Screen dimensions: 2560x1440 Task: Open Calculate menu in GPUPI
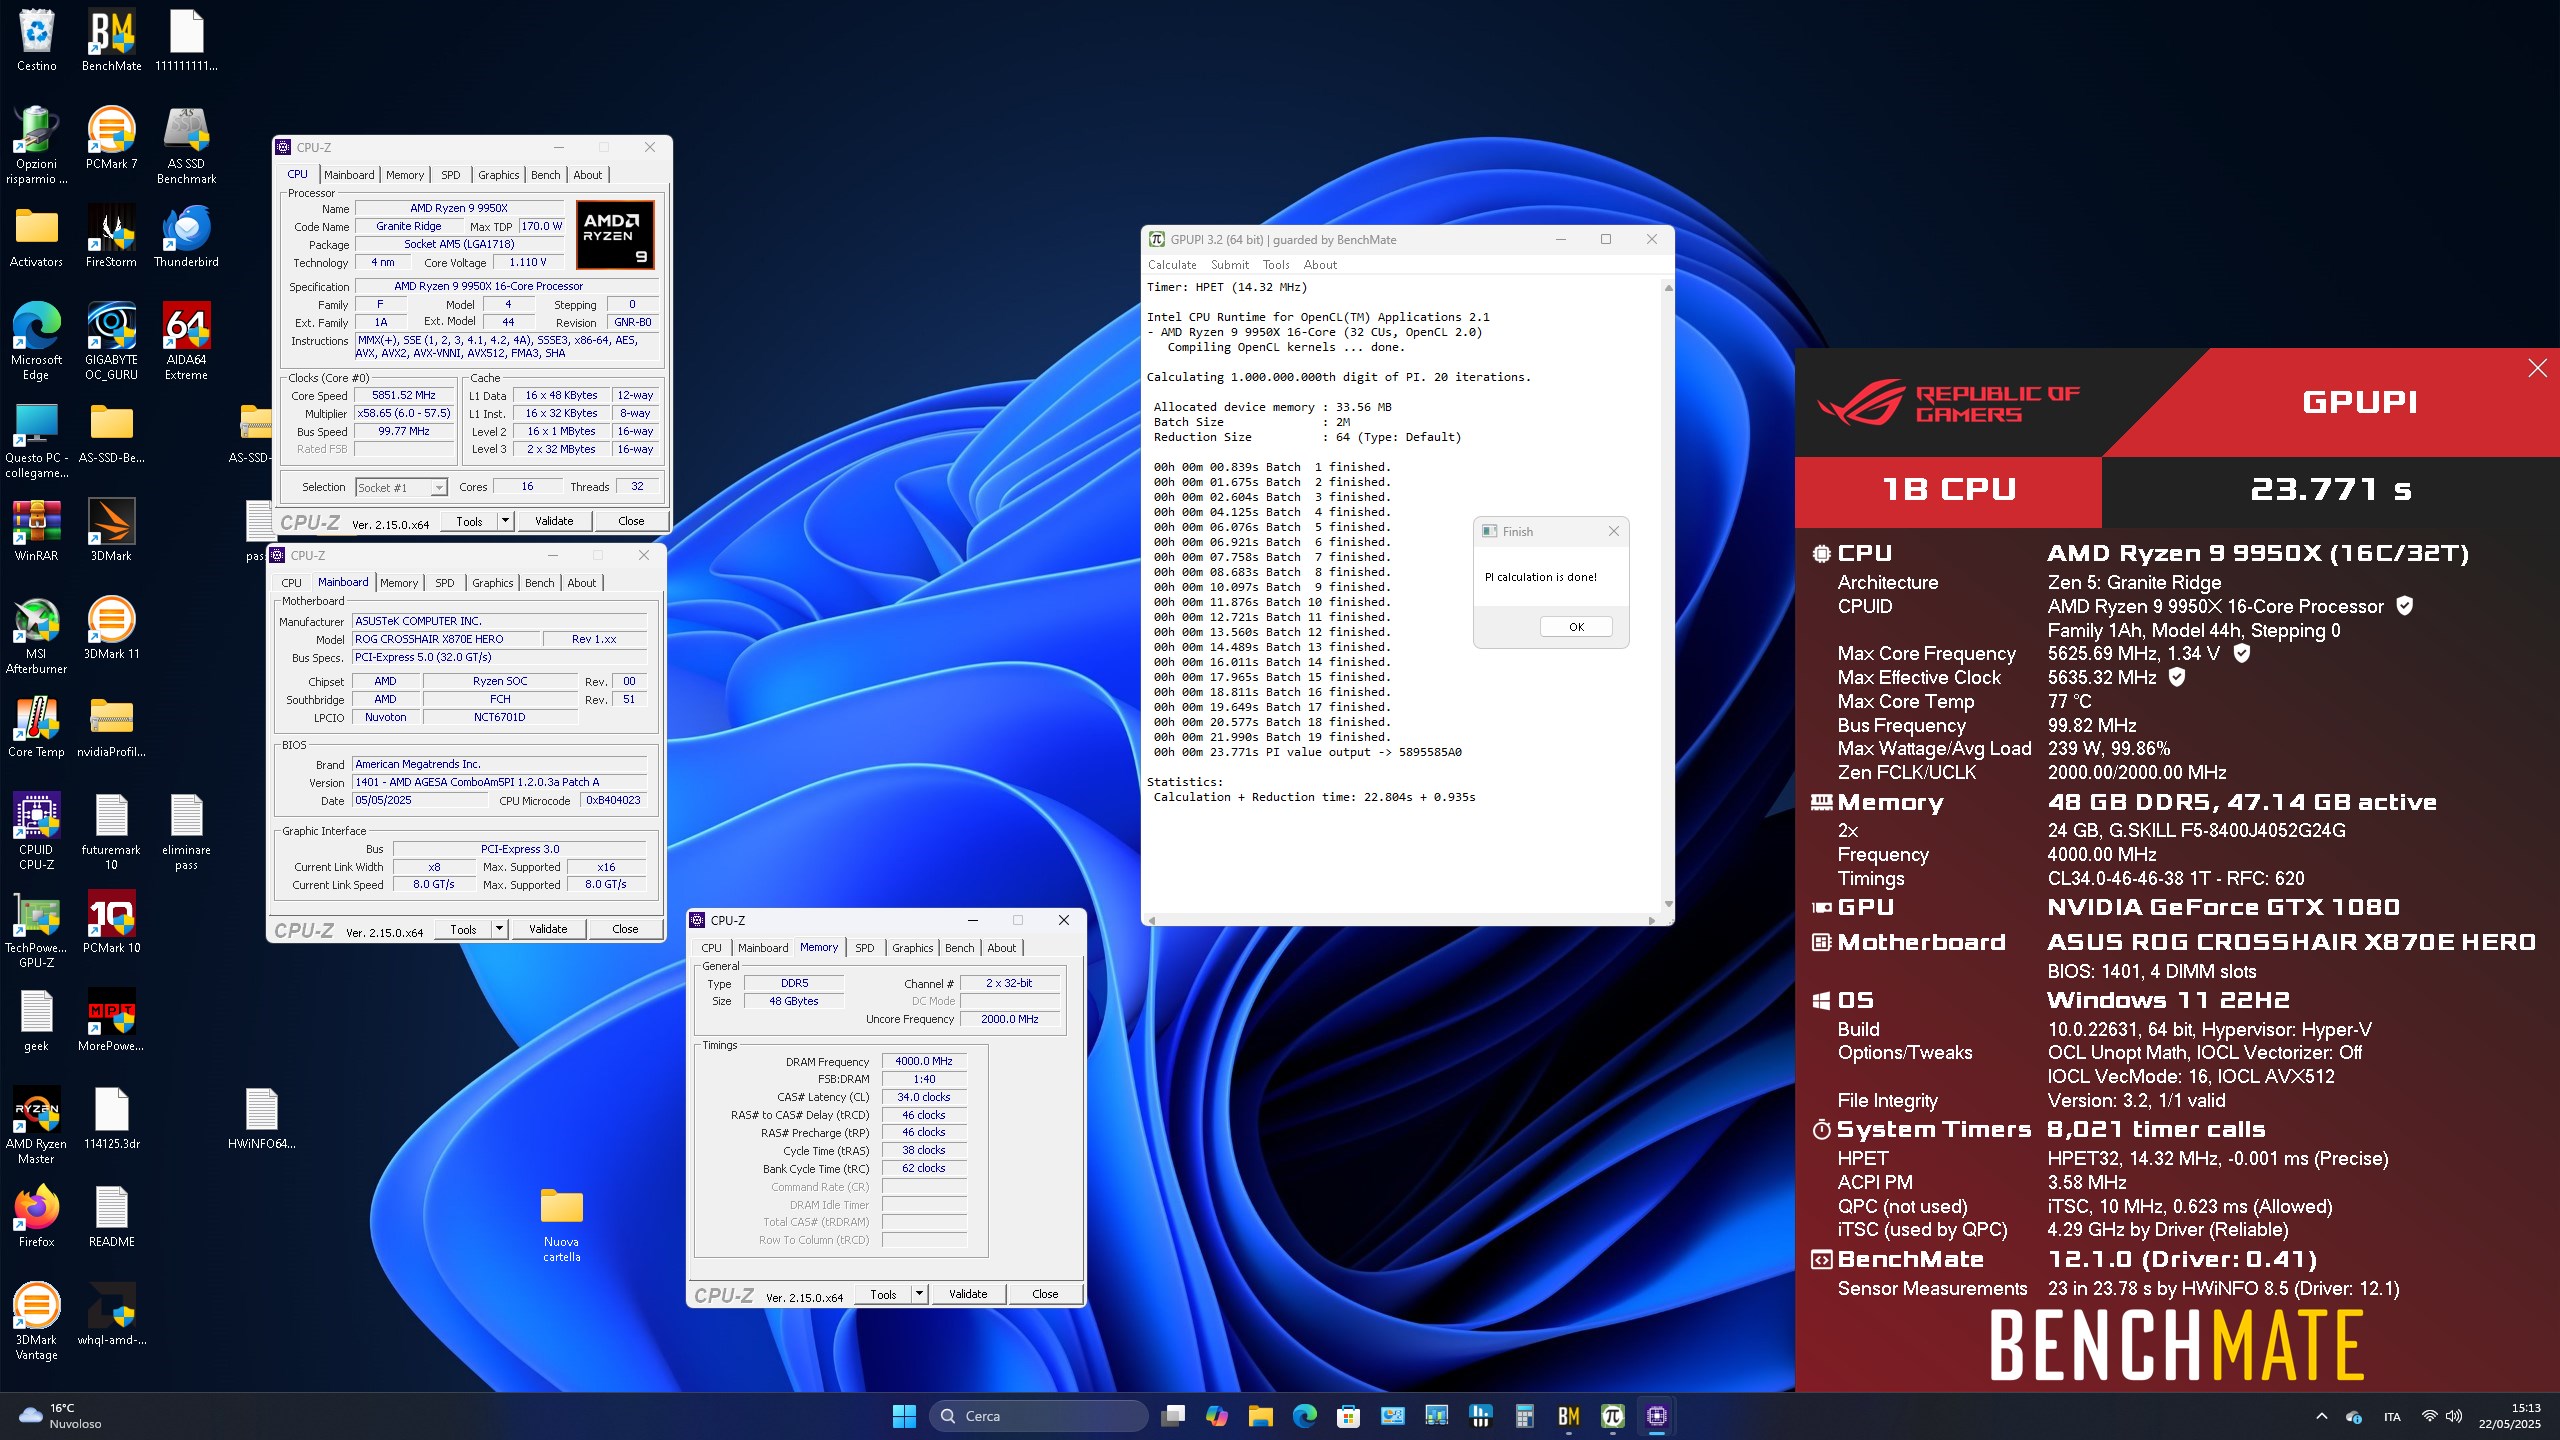(x=1172, y=265)
